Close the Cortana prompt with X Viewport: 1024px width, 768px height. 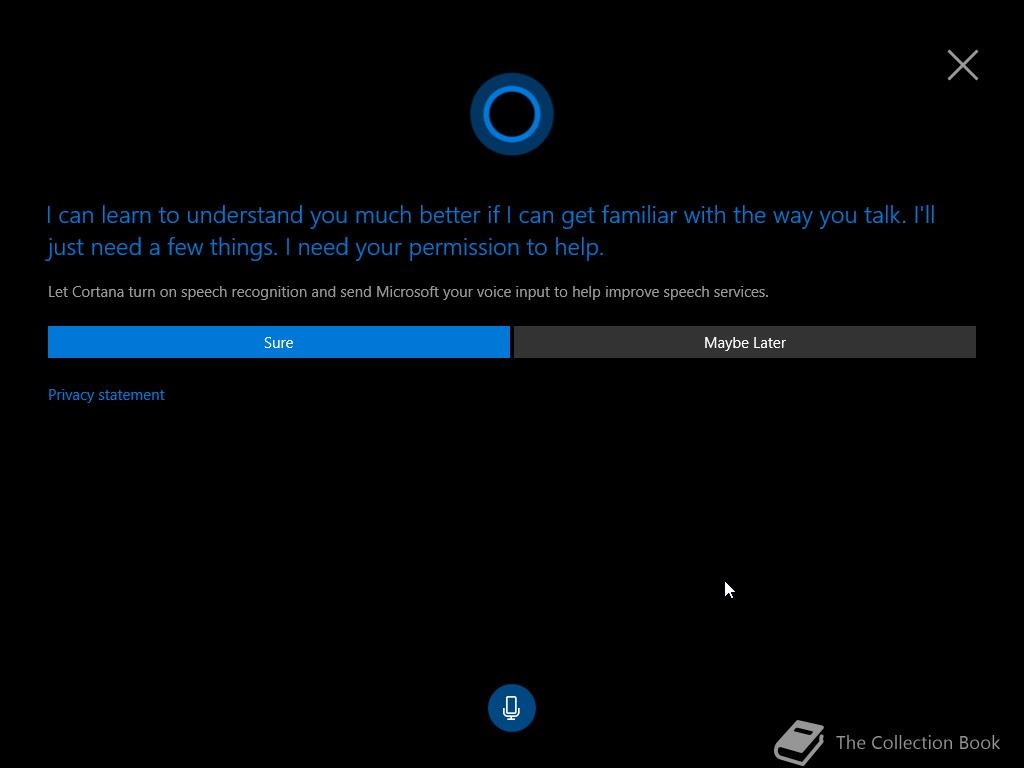pyautogui.click(x=963, y=65)
